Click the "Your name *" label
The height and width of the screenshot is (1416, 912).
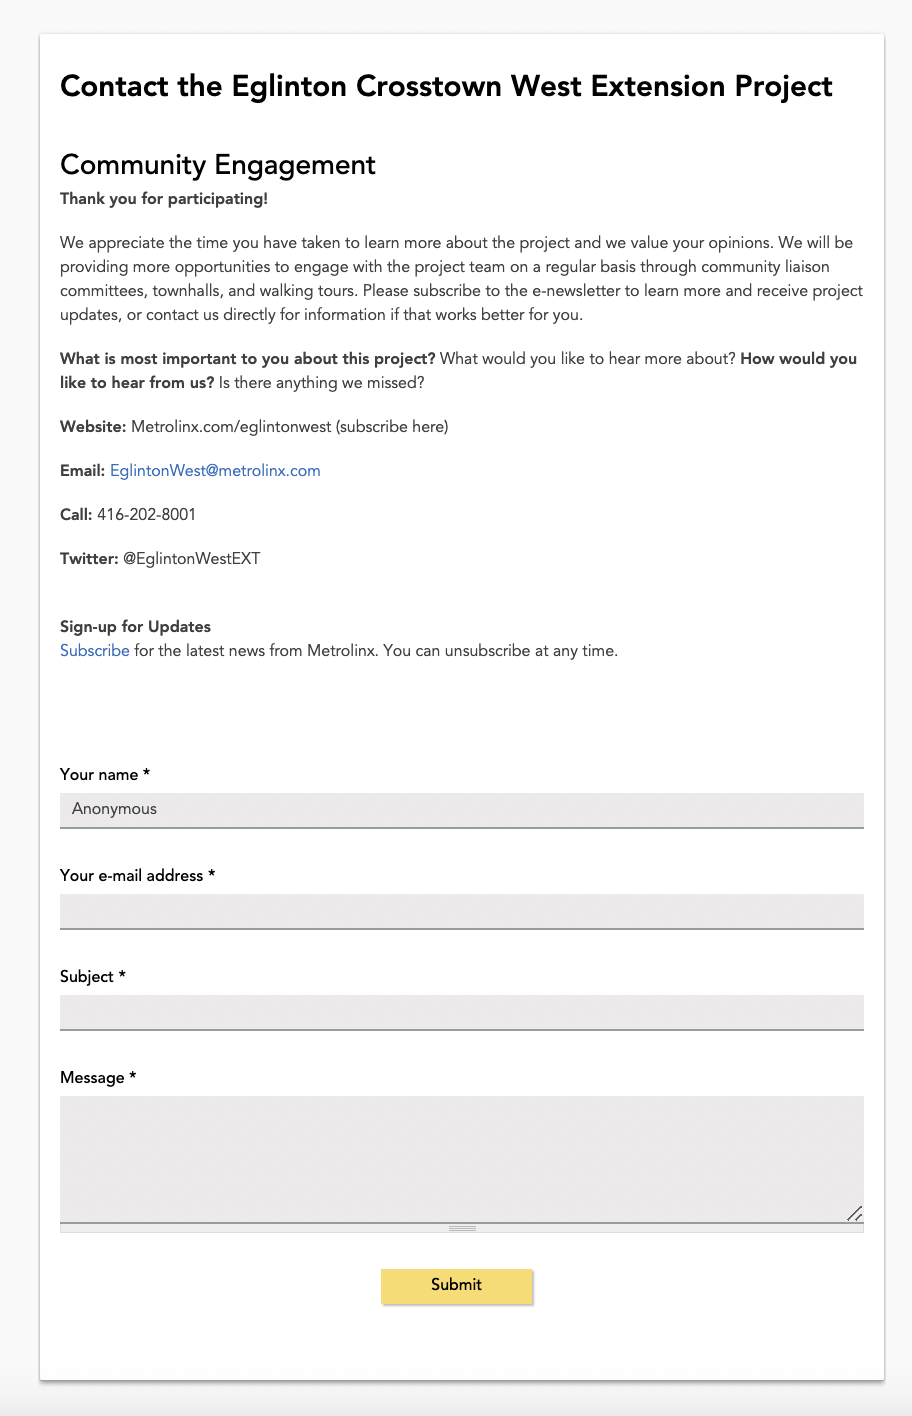[x=105, y=775]
